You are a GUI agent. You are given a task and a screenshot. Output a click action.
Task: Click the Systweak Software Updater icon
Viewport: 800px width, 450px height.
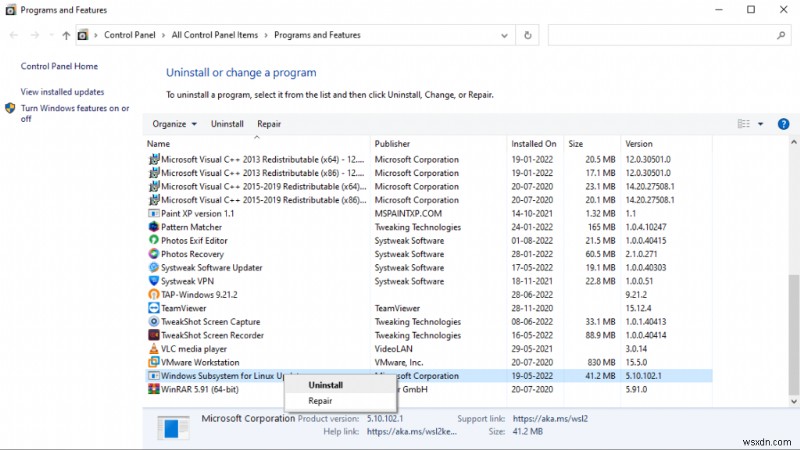[153, 267]
